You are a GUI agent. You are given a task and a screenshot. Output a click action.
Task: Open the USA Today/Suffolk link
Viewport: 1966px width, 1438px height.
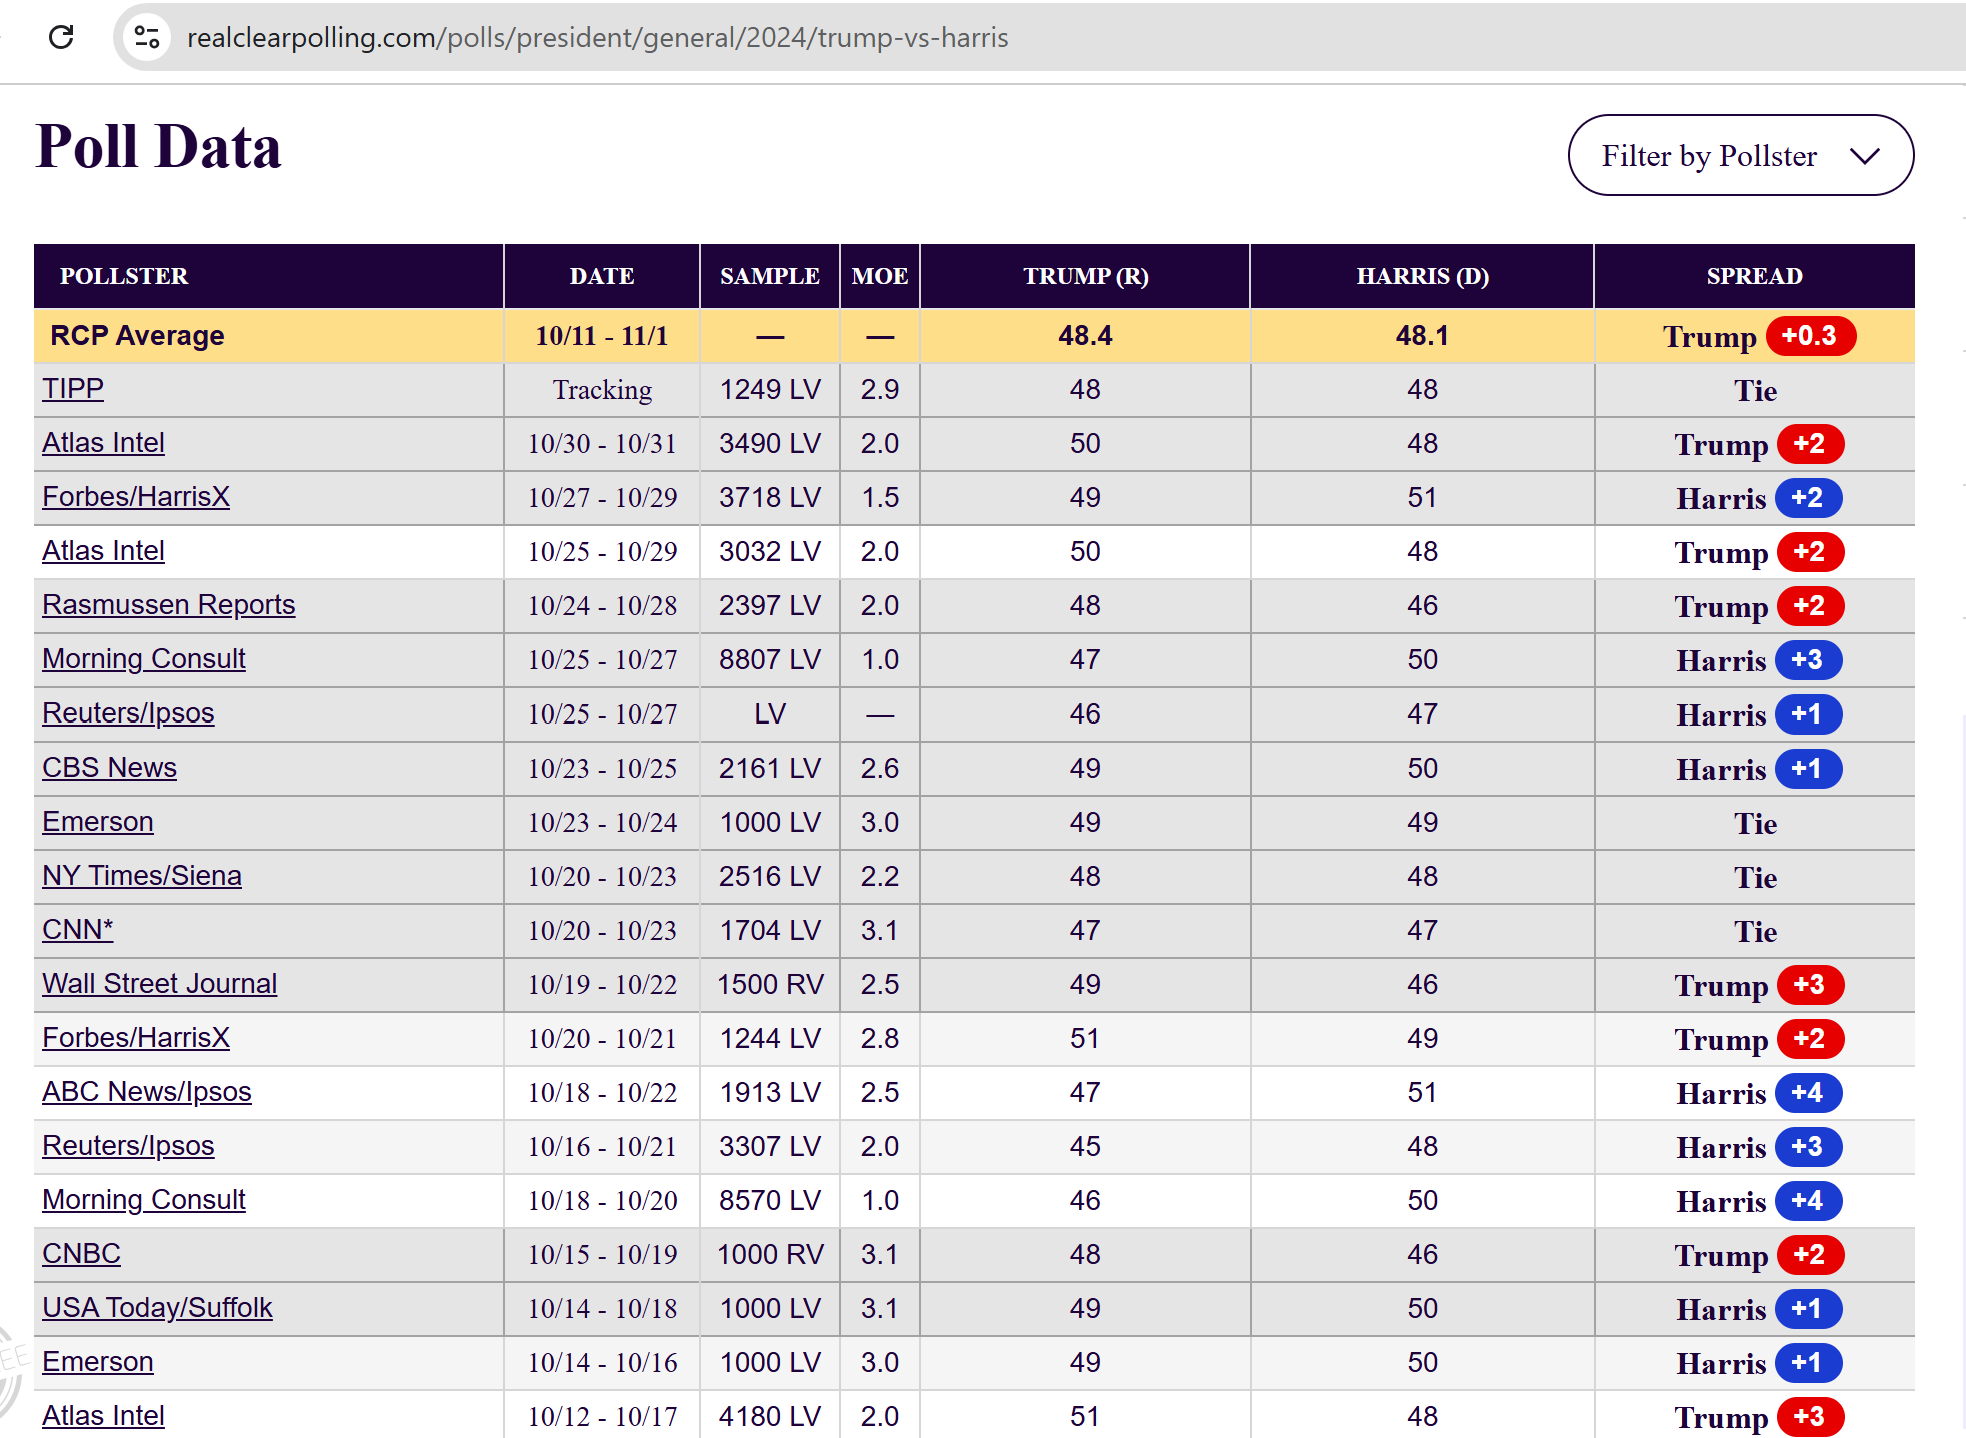[157, 1307]
